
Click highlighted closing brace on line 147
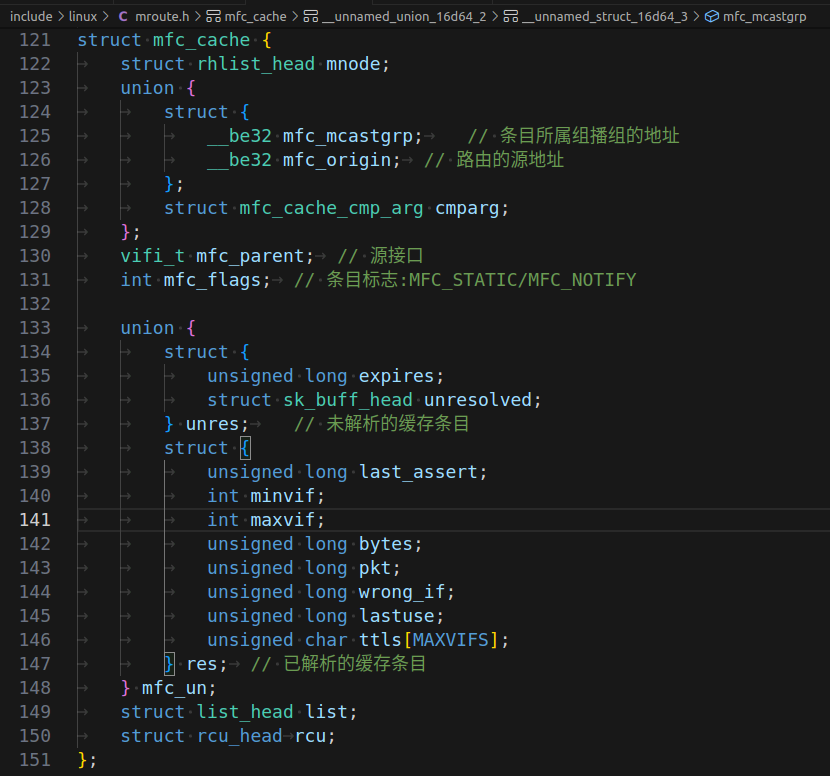pos(169,664)
